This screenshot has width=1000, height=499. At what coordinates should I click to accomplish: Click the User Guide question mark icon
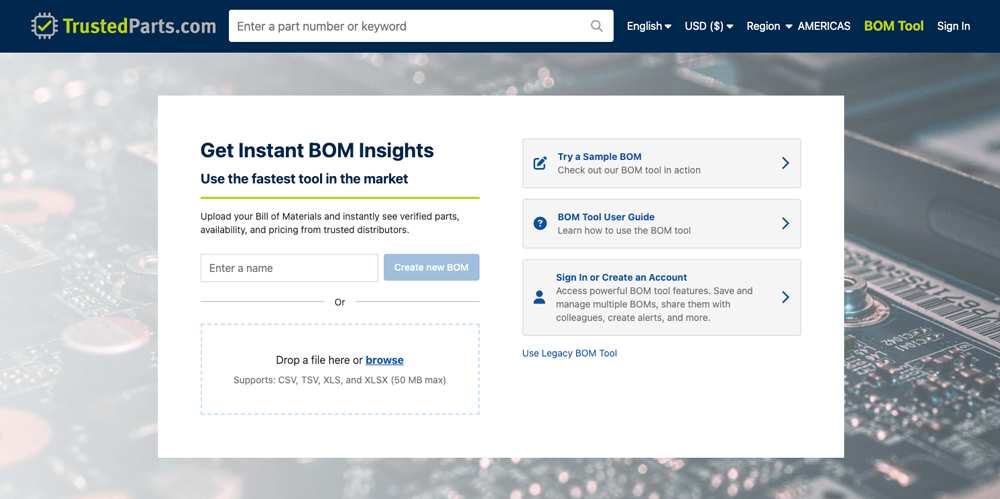coord(540,223)
